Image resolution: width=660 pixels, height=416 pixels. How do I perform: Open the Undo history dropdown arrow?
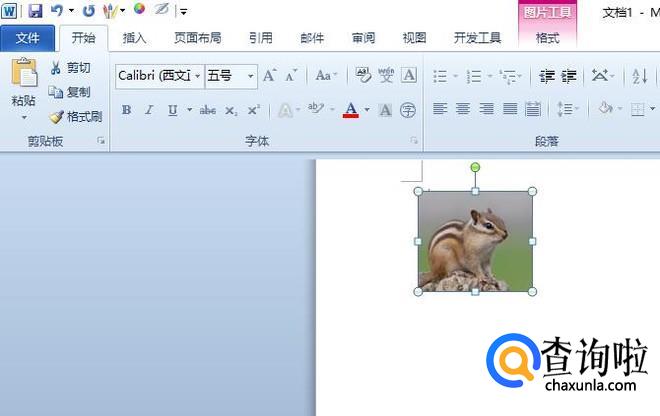pyautogui.click(x=71, y=11)
